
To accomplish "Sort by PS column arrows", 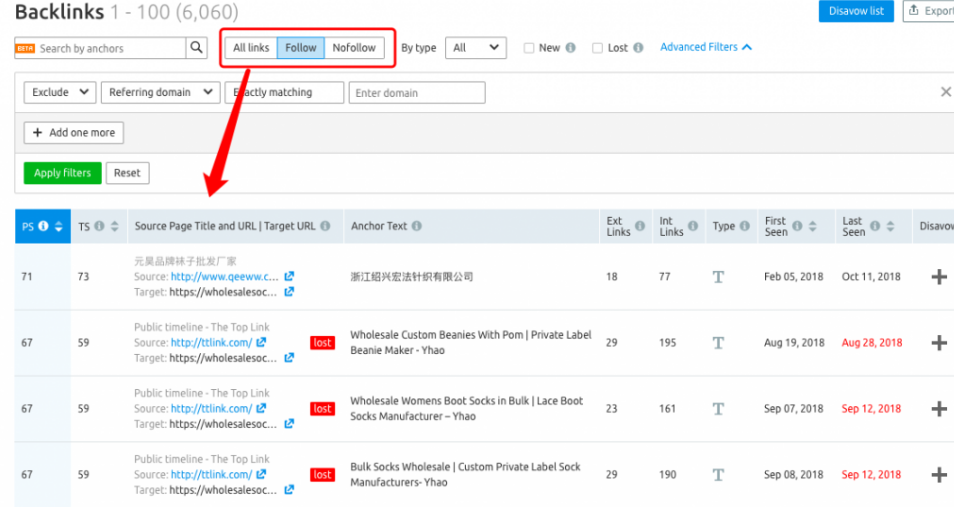I will point(58,226).
